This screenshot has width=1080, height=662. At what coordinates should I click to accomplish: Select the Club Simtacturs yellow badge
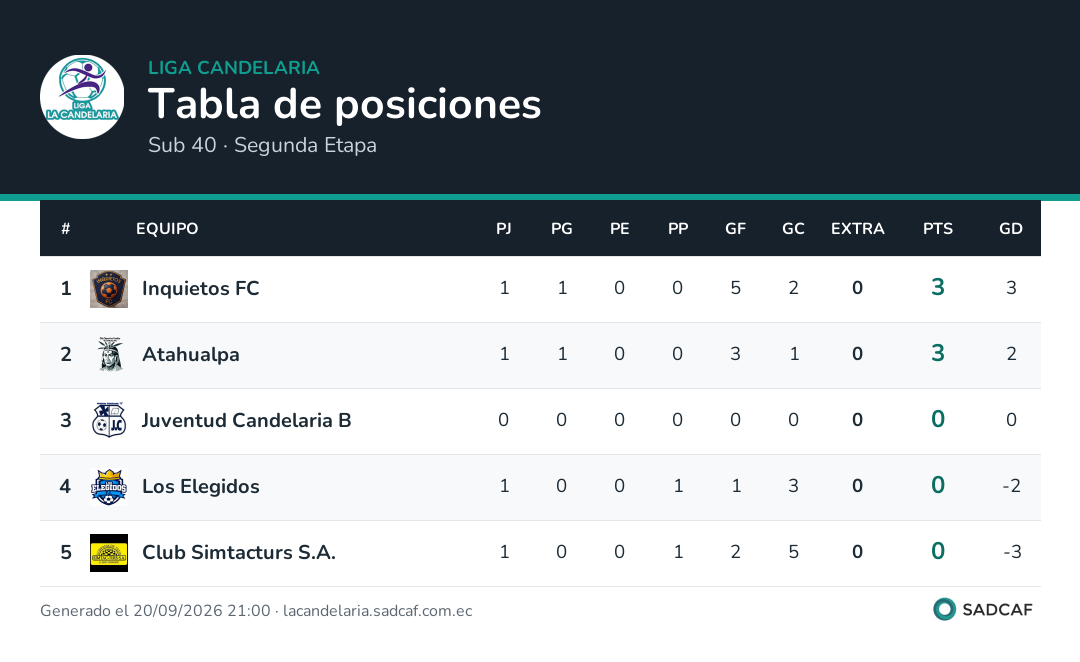(109, 552)
